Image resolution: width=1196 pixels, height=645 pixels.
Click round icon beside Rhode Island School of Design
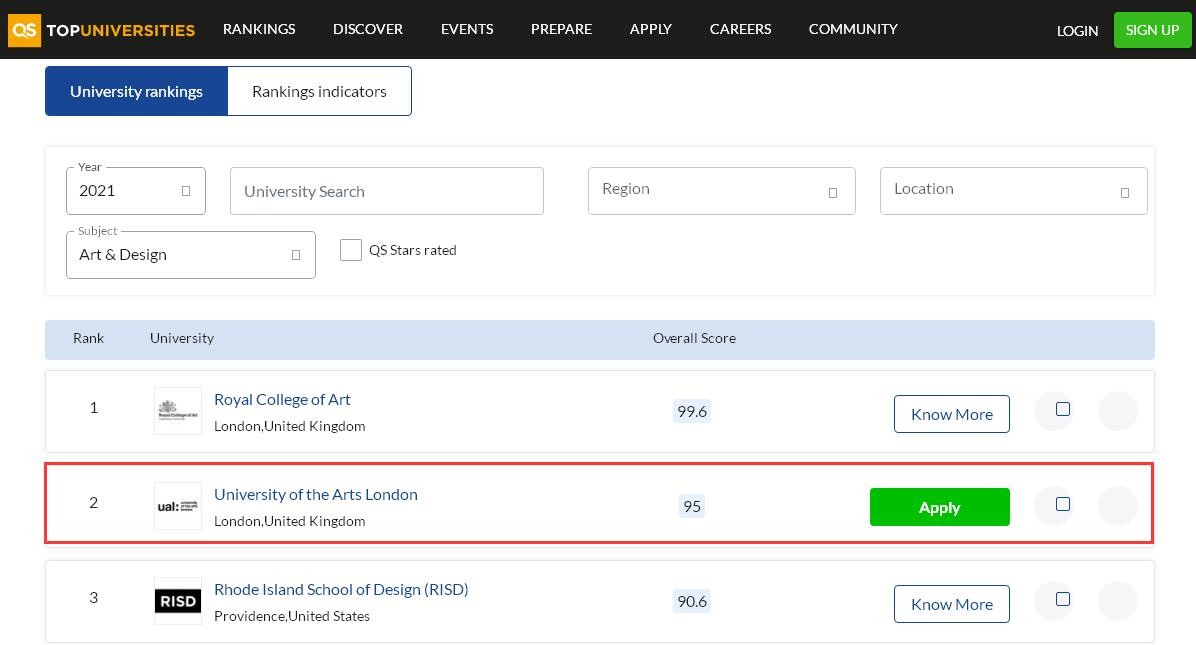(x=1117, y=601)
